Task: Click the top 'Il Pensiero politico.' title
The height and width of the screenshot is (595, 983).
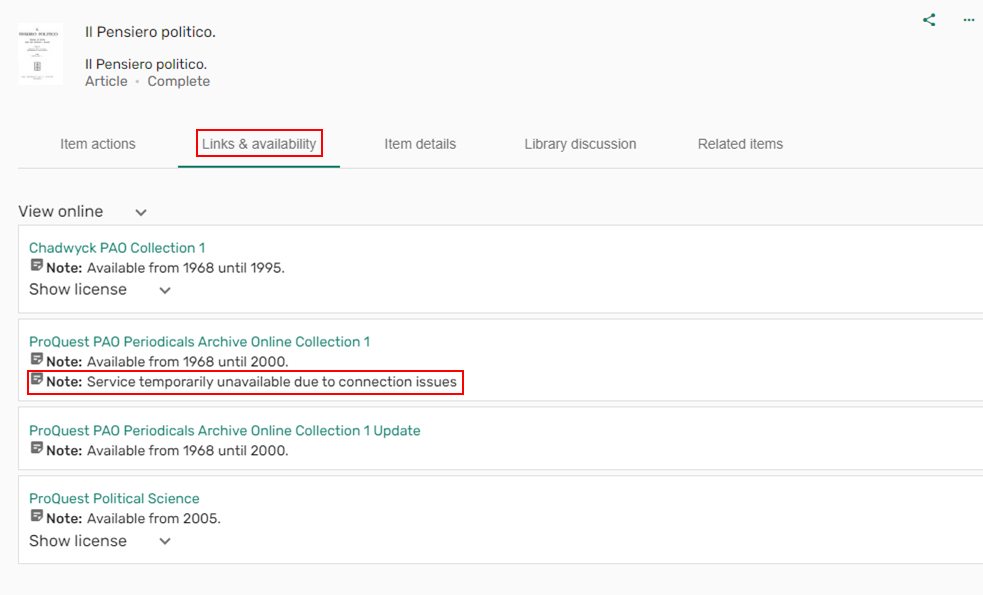Action: (150, 32)
